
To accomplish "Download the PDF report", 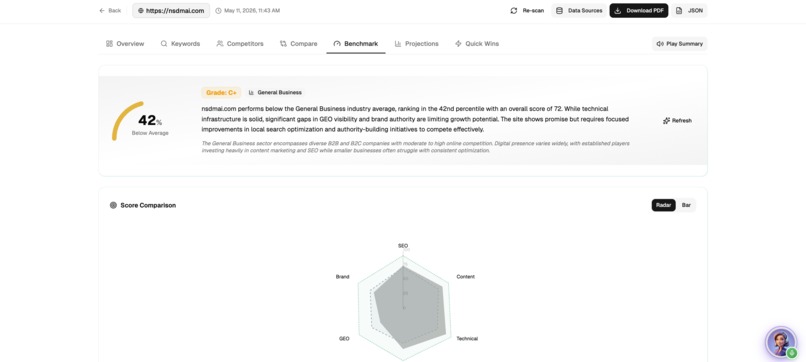I will click(639, 10).
